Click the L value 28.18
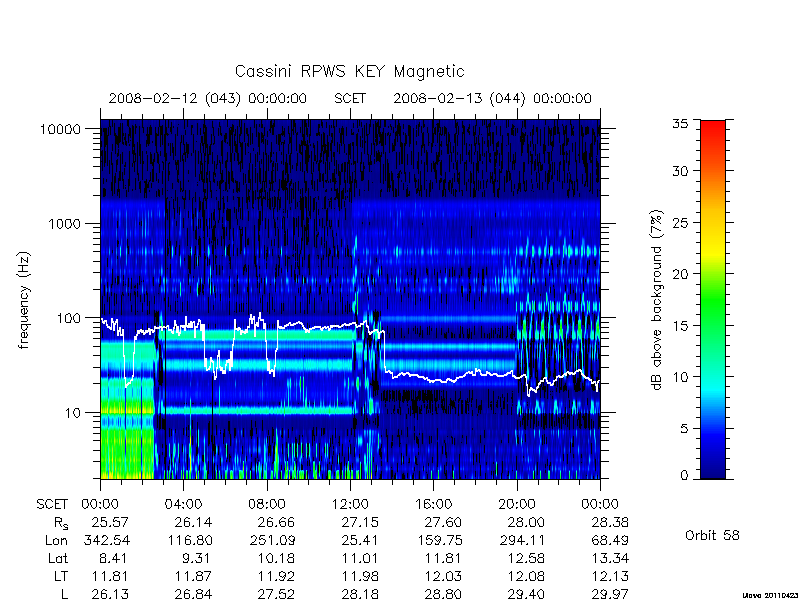800x600 pixels. click(x=360, y=594)
